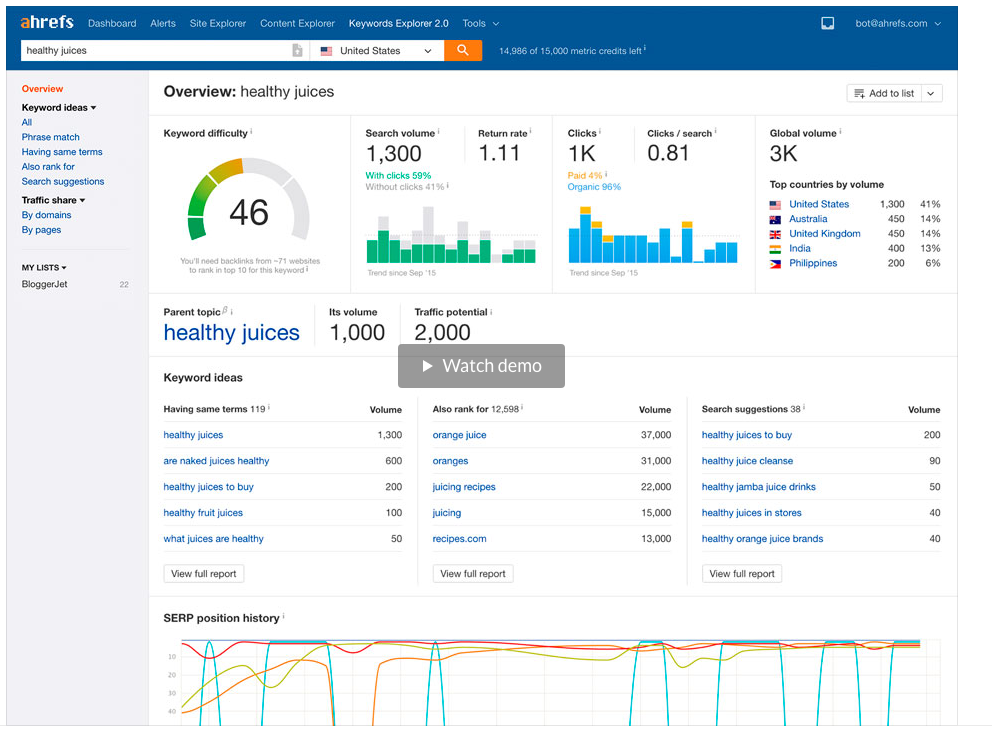
Task: Click the file upload icon in search field
Action: point(297,51)
